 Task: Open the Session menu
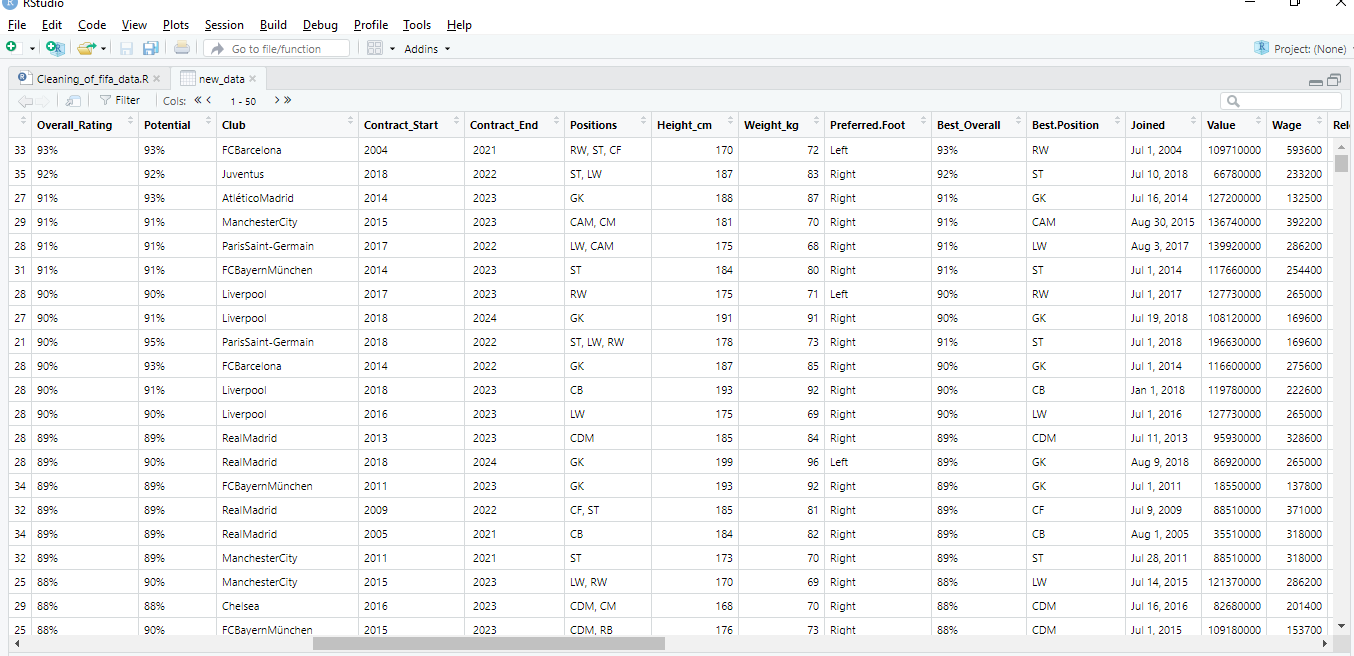tap(224, 25)
